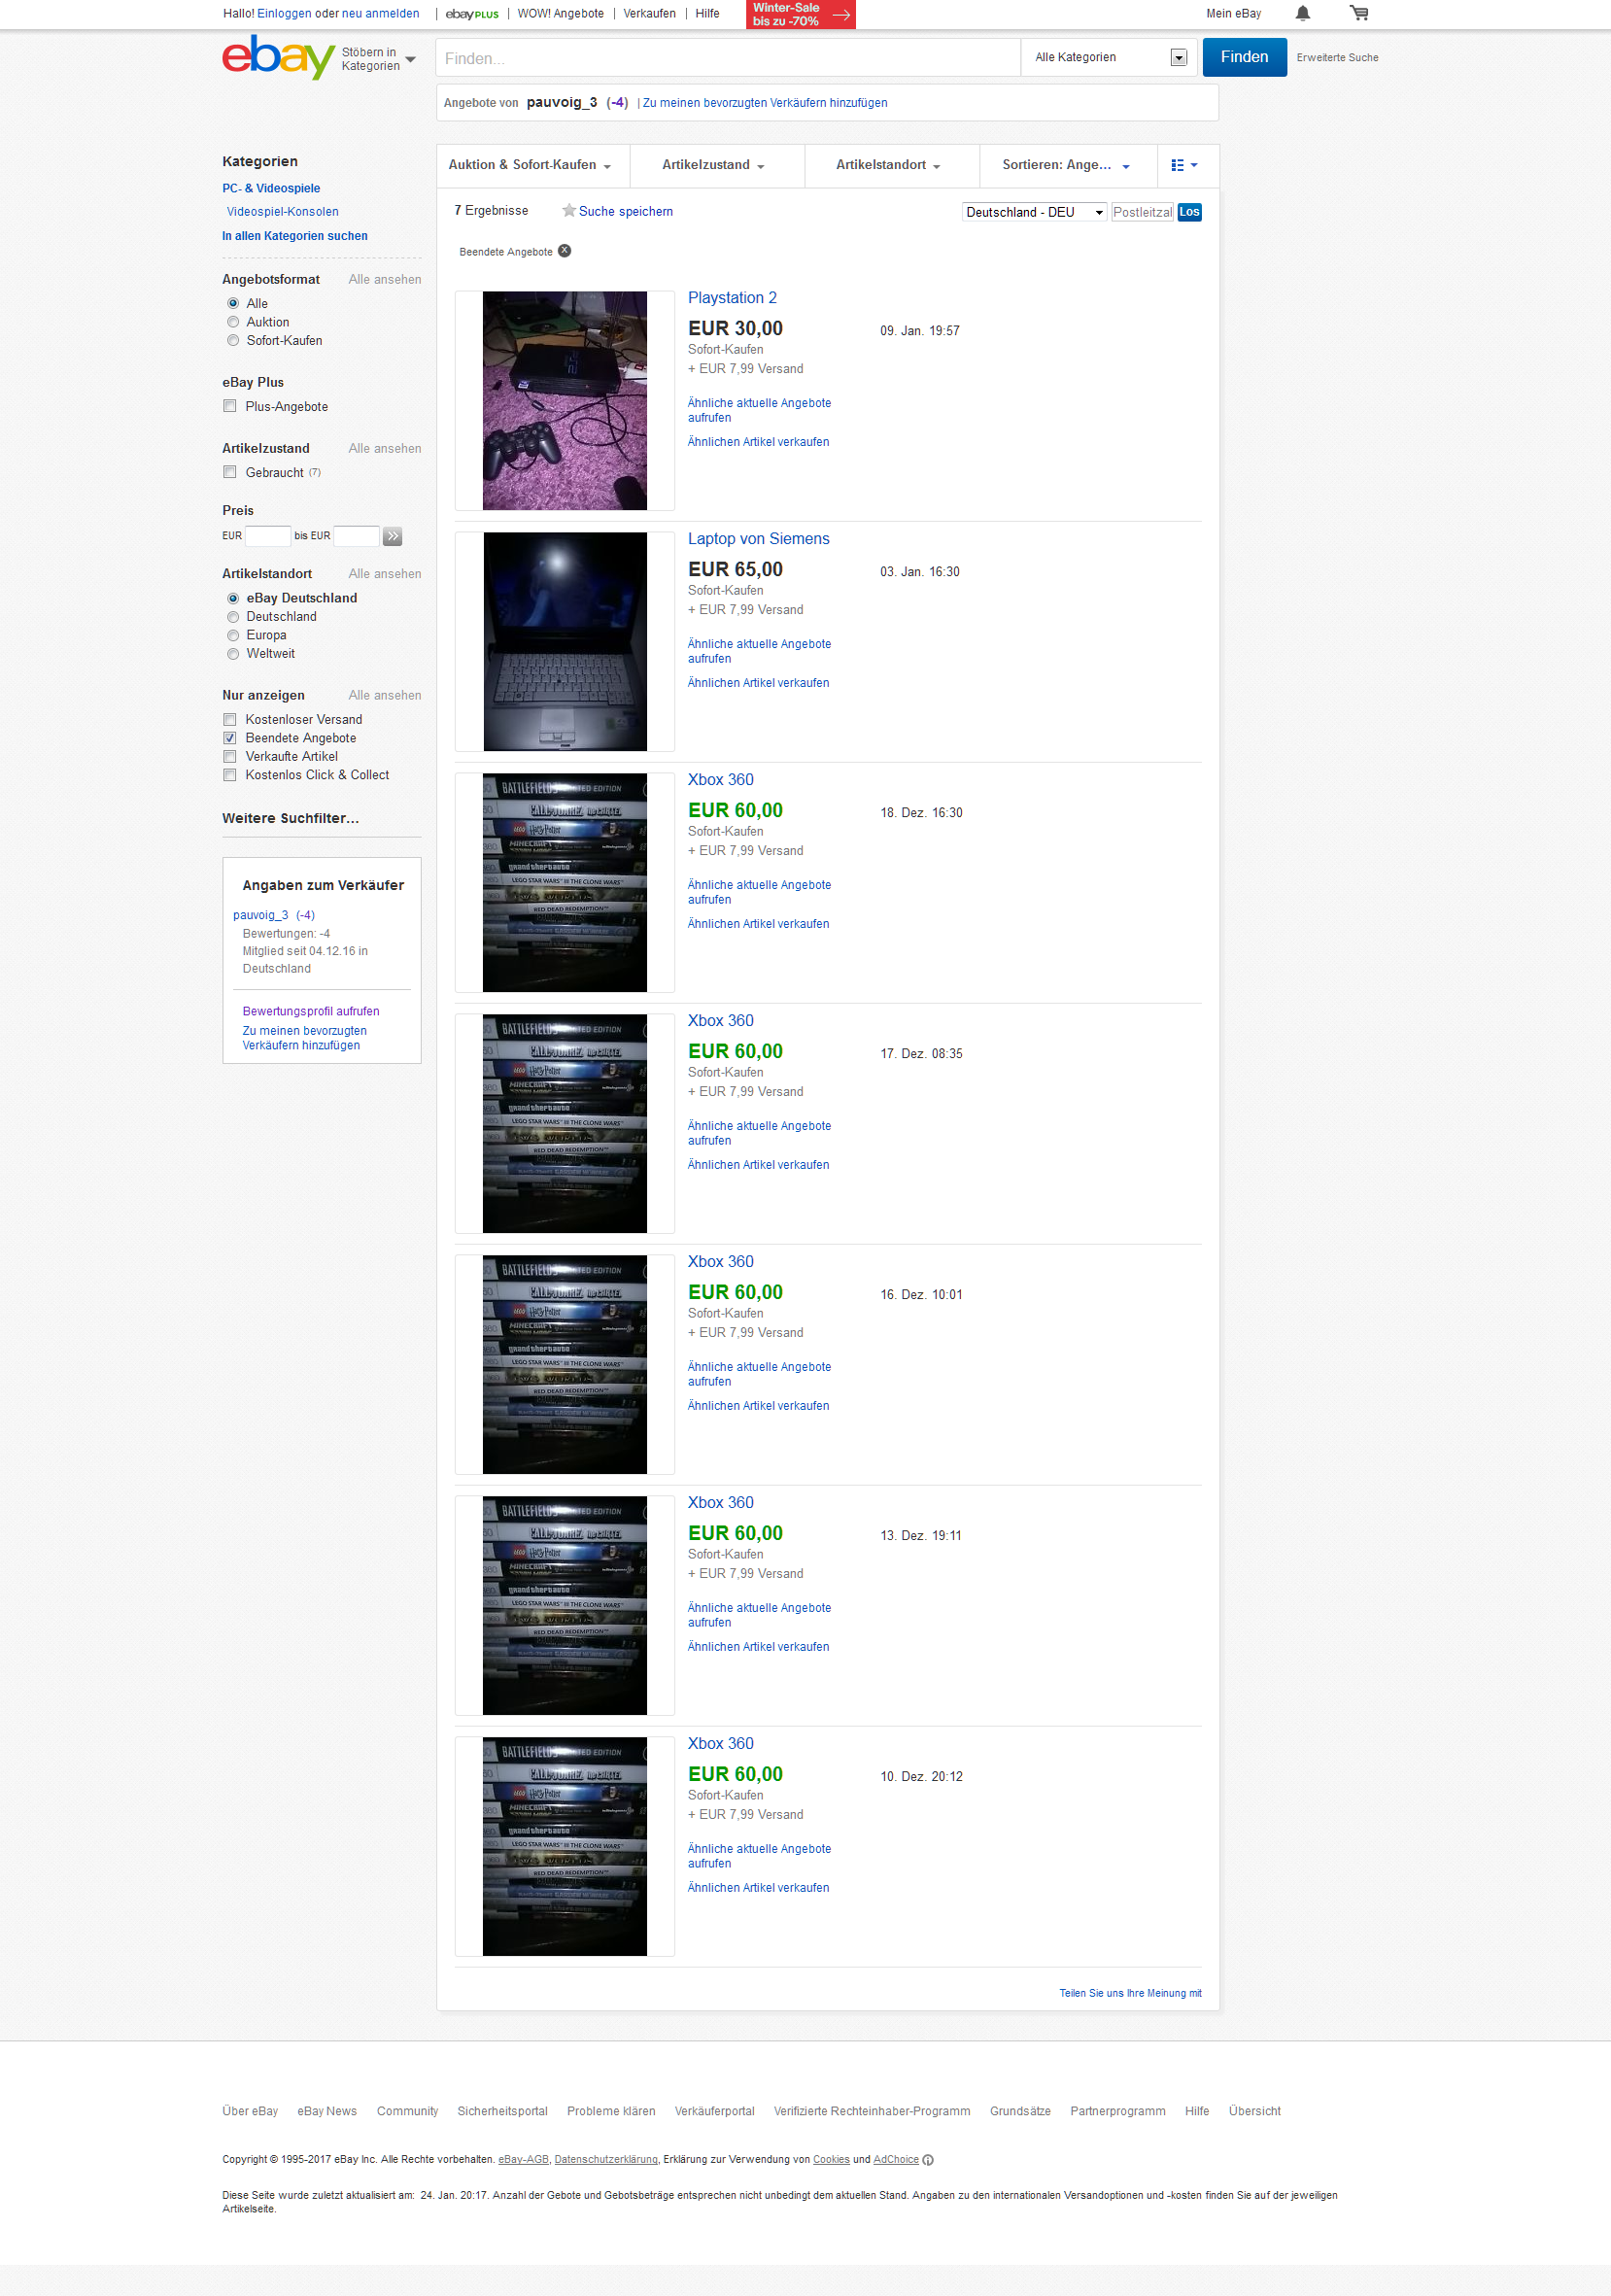
Task: Enable Kostenlos Click & Collect checkbox
Action: click(230, 775)
